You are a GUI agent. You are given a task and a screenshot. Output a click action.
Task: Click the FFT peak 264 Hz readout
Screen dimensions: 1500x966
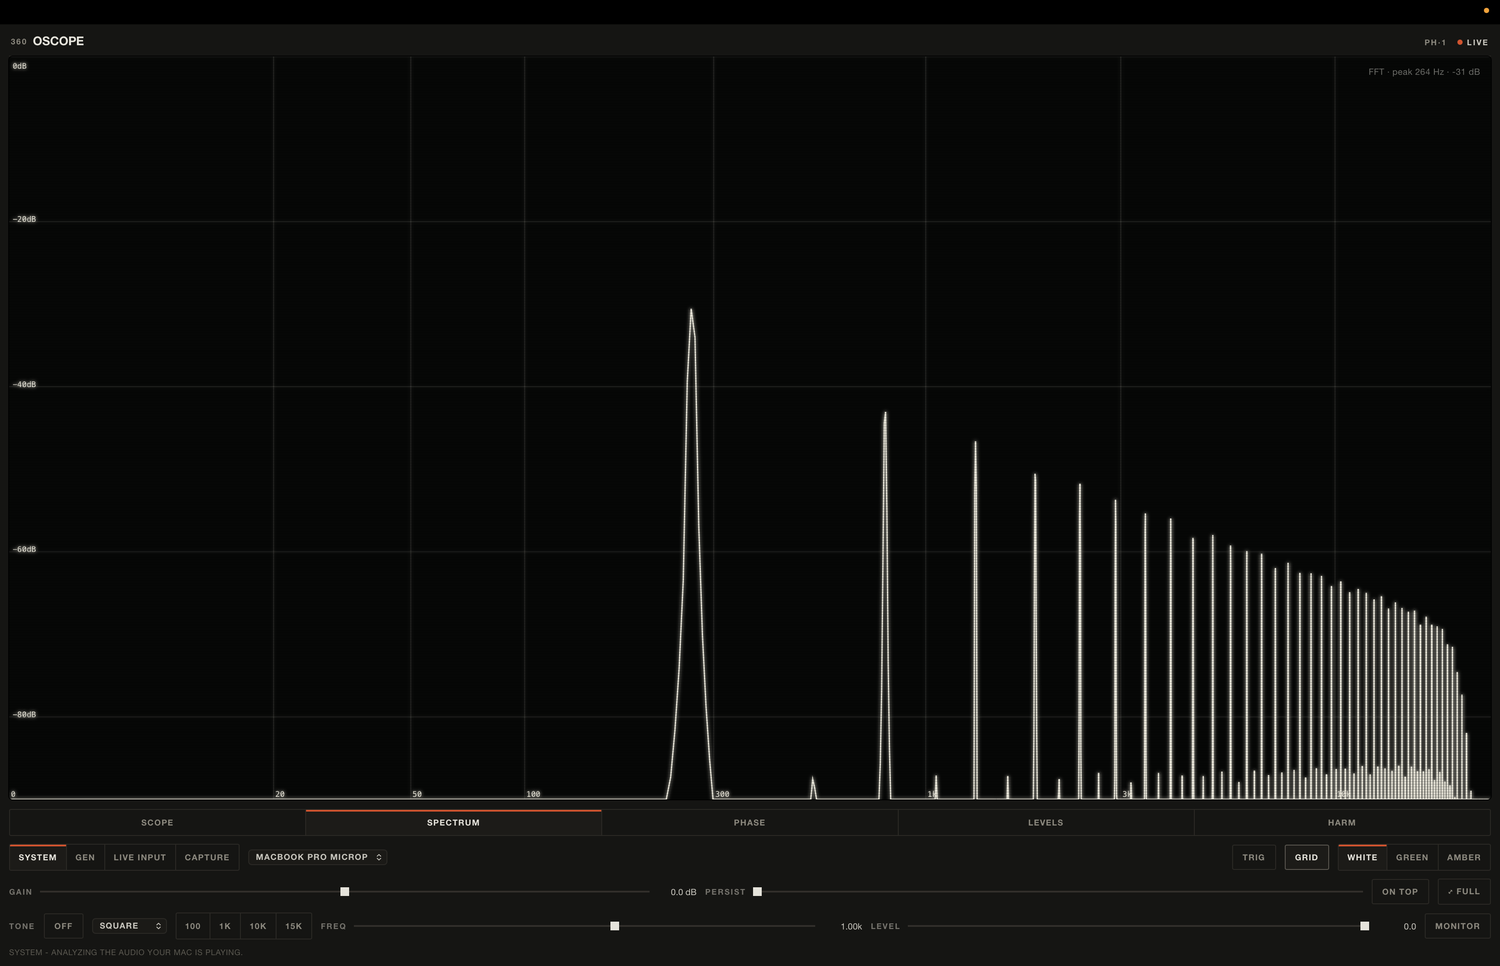point(1424,72)
